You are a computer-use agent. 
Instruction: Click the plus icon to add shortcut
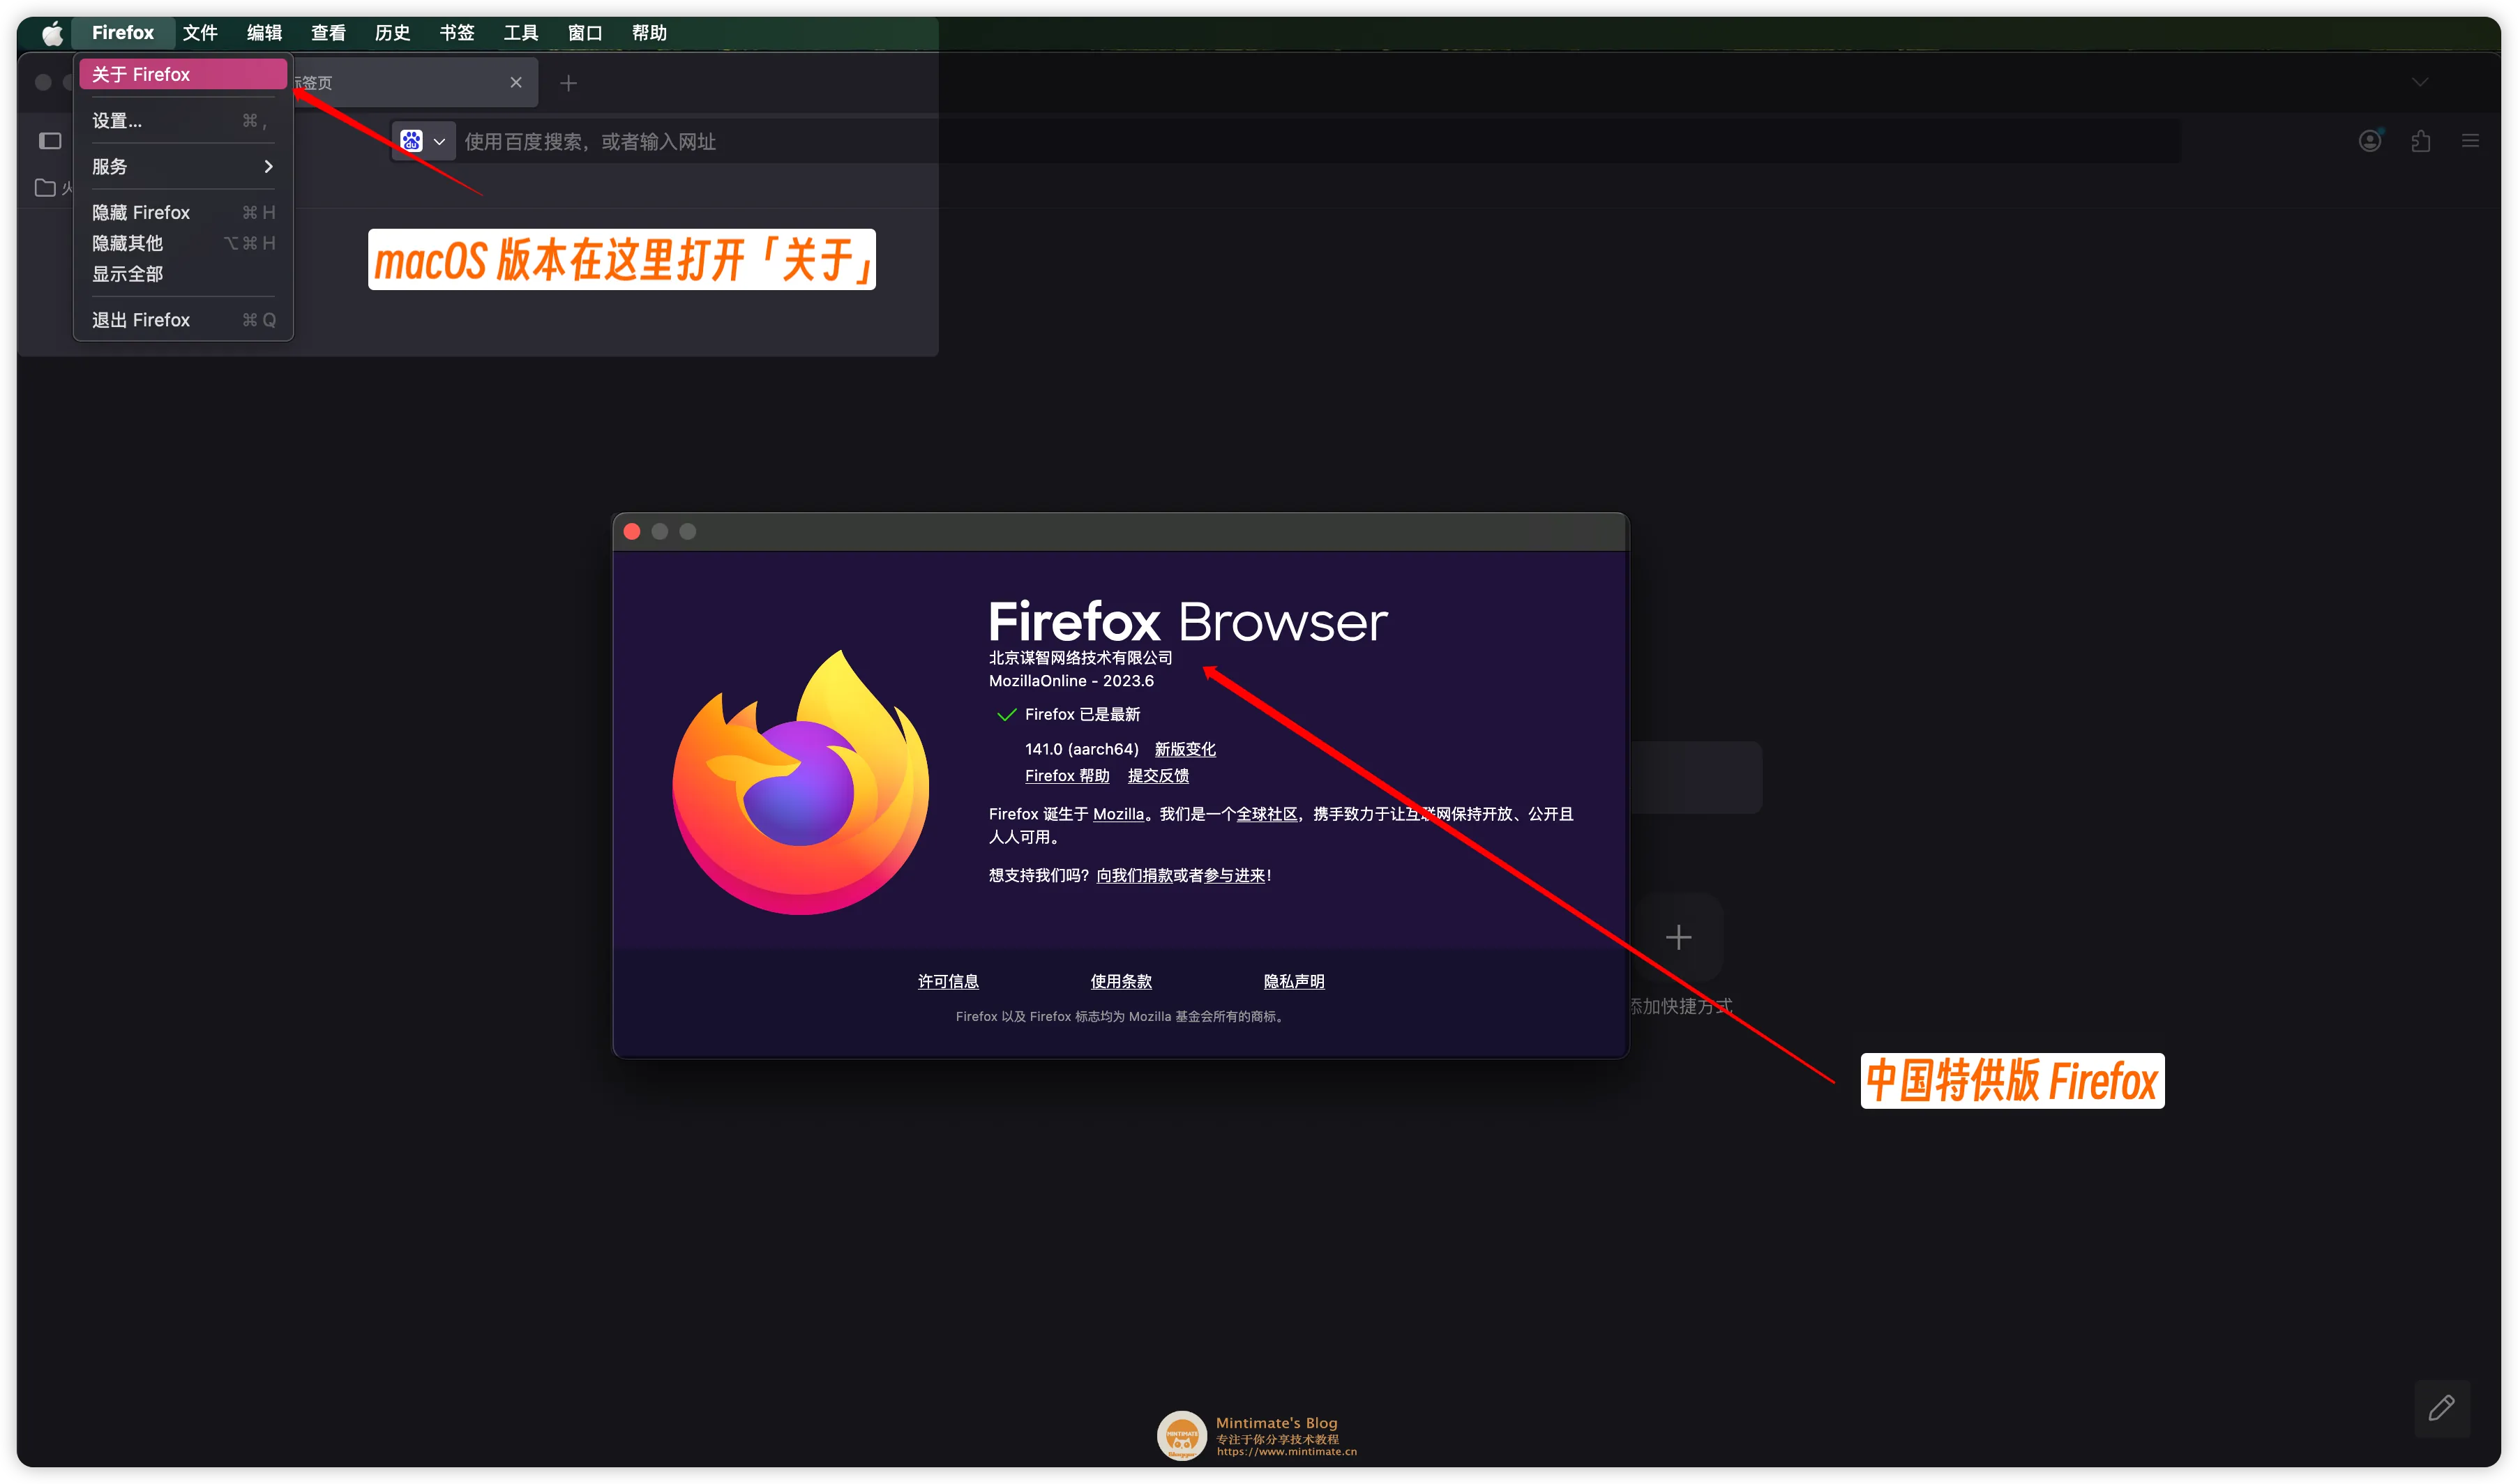1678,937
